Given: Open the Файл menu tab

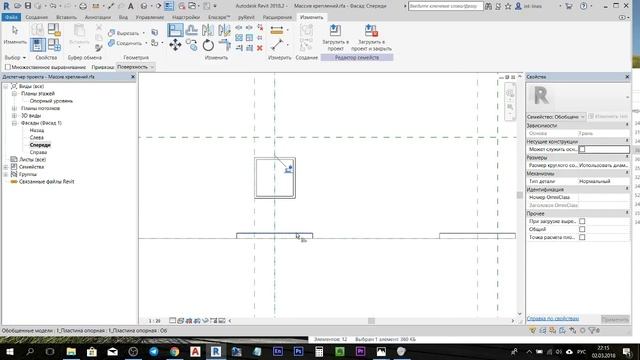Looking at the screenshot, I should tap(11, 17).
